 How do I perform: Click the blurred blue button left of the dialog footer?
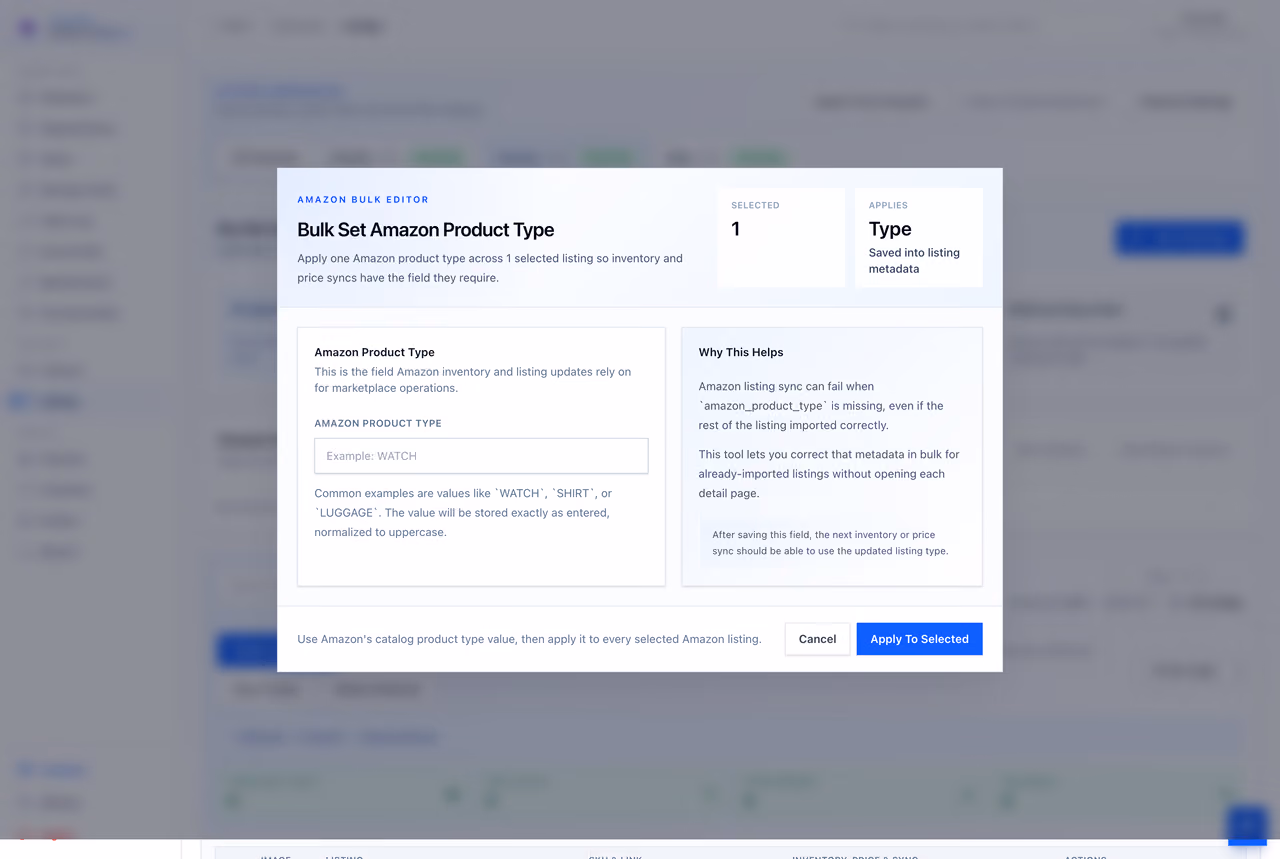[x=246, y=651]
